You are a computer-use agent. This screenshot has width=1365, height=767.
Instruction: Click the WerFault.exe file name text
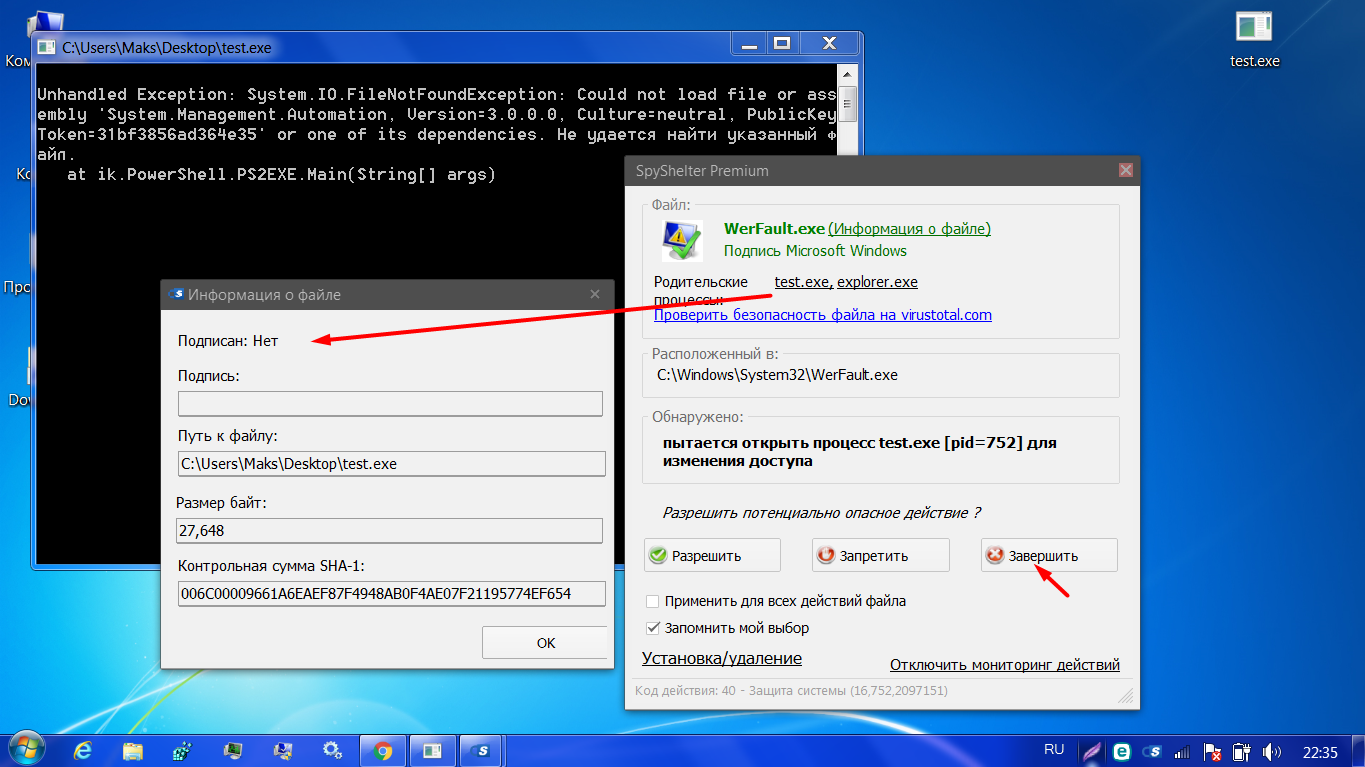774,229
